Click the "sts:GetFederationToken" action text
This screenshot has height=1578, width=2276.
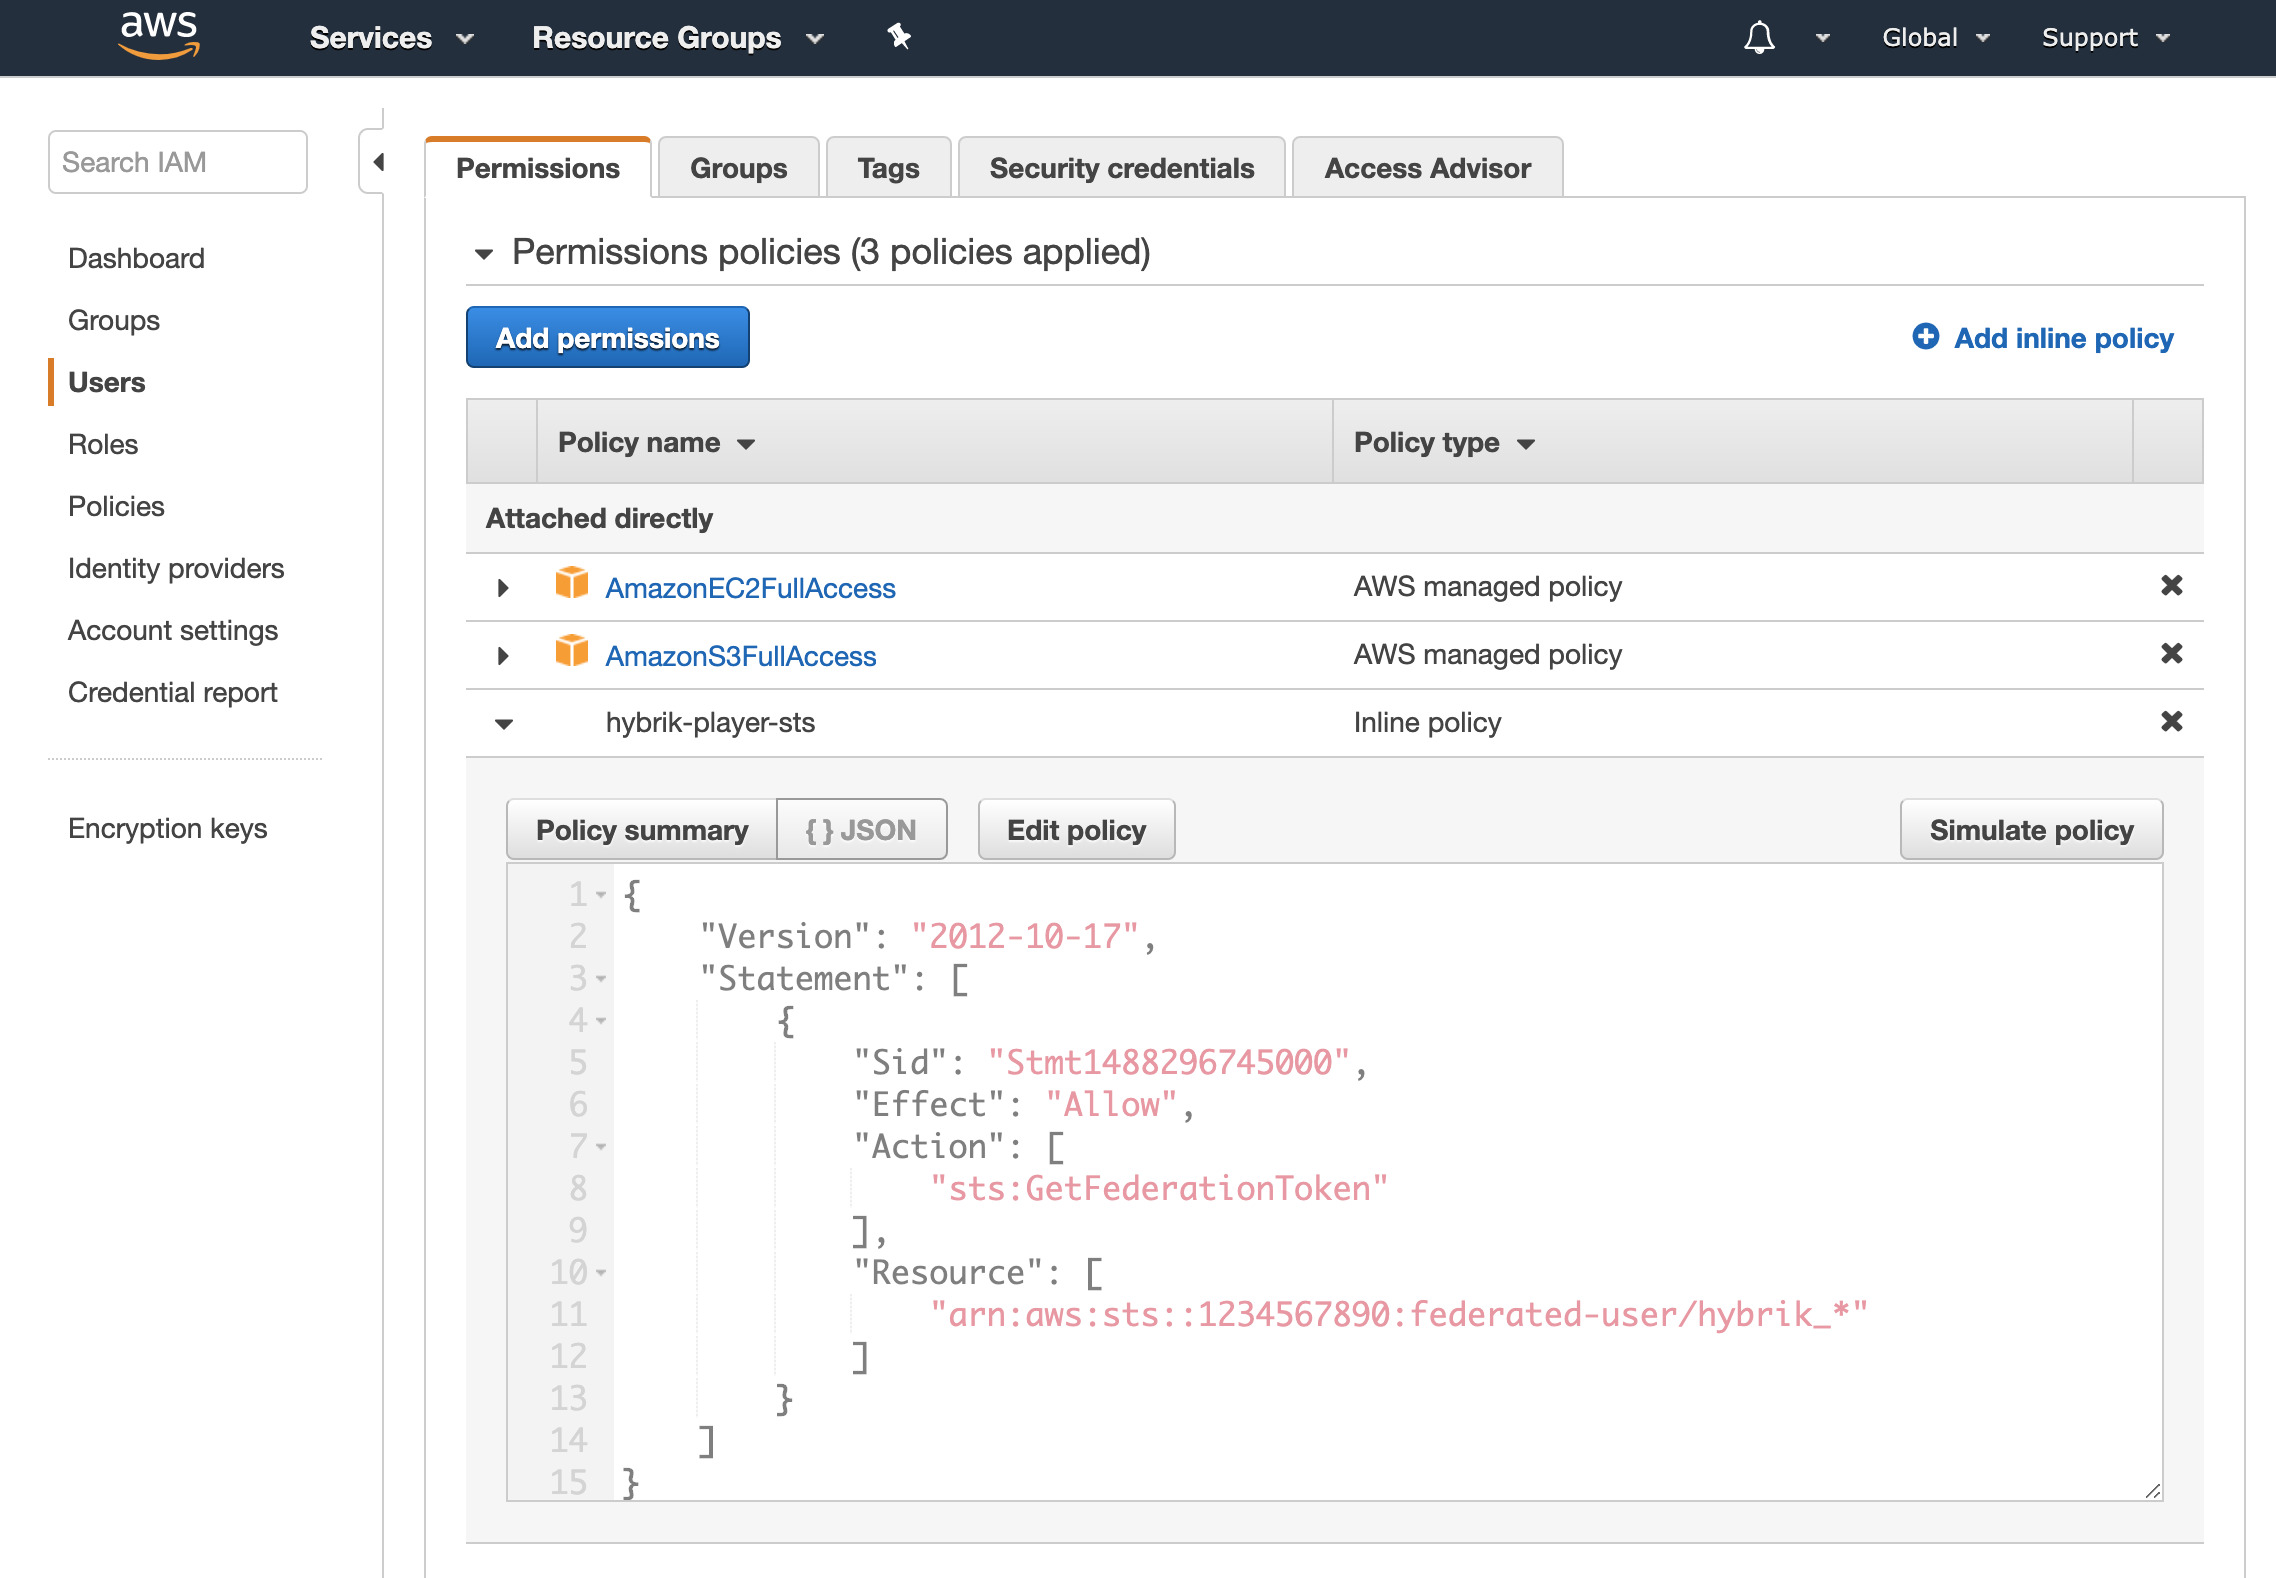1159,1188
